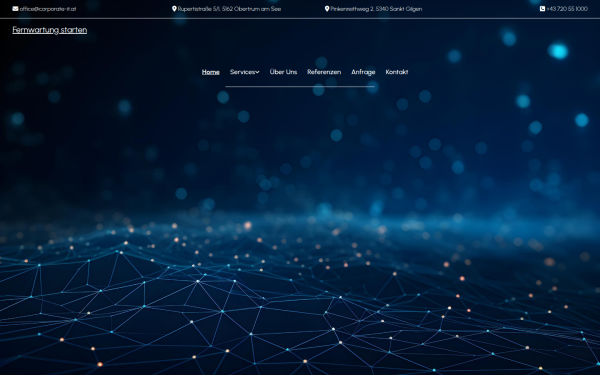This screenshot has height=375, width=600.
Task: Go to the Home menu item
Action: [x=210, y=72]
